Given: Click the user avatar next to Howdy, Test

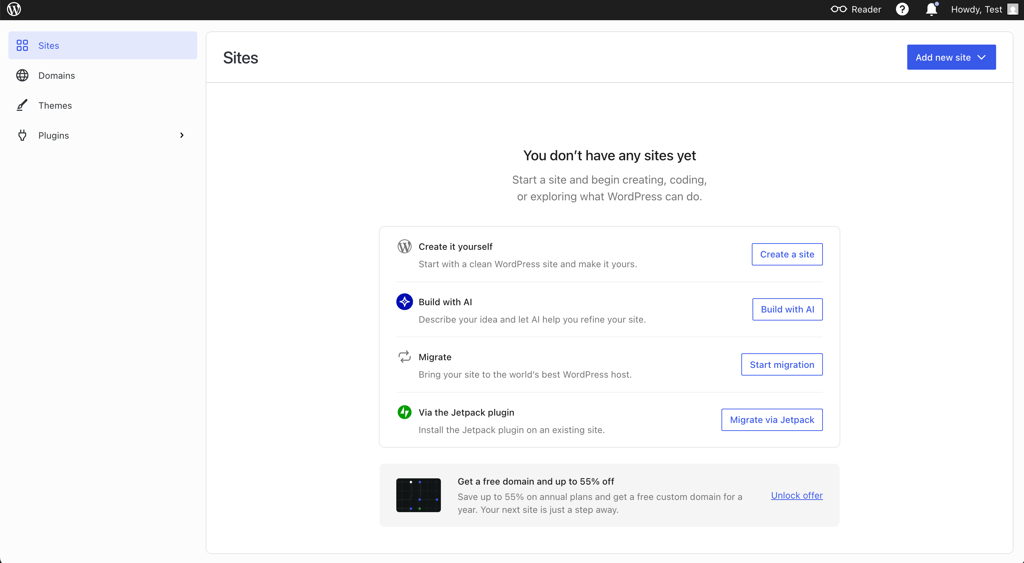Looking at the screenshot, I should (x=1012, y=9).
